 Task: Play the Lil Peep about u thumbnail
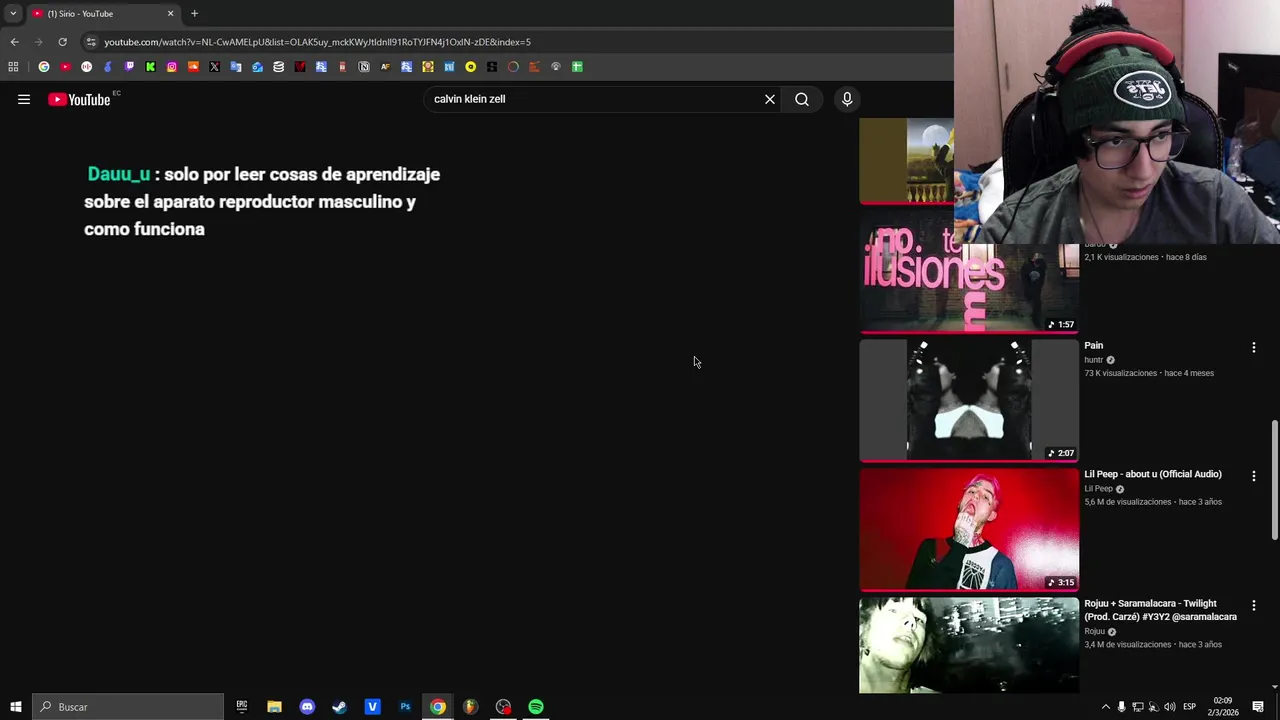click(969, 529)
